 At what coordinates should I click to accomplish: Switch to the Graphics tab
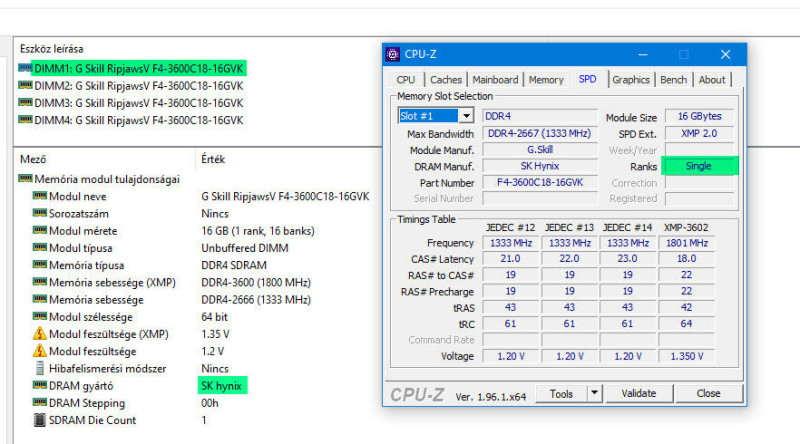[631, 80]
